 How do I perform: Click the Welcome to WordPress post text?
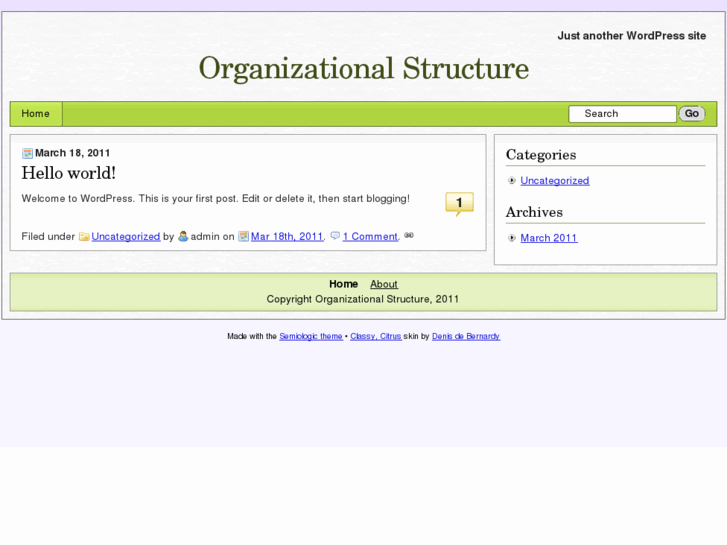[216, 199]
